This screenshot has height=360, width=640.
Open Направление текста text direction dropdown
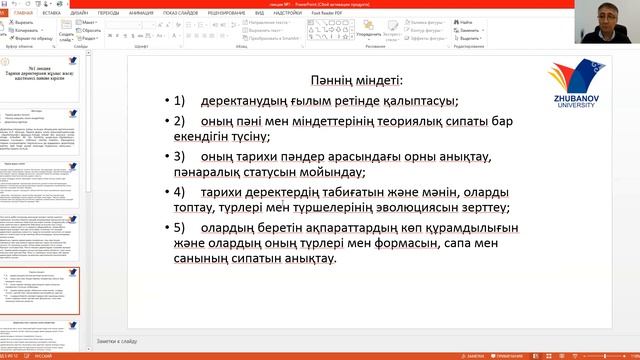pos(268,22)
